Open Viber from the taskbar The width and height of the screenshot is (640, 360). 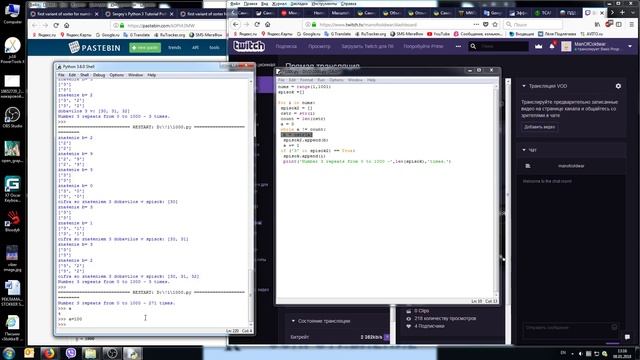[70, 353]
